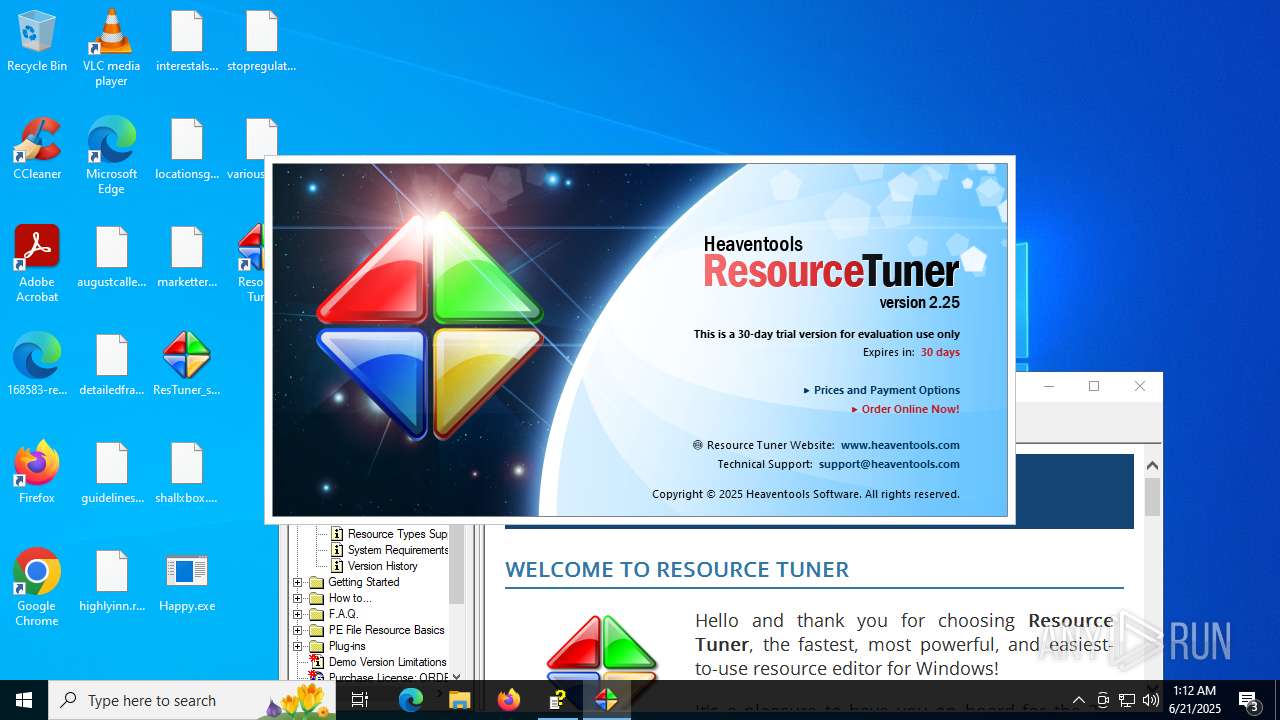Select the 168583-re... Edge file icon
The height and width of the screenshot is (720, 1280).
tap(37, 365)
